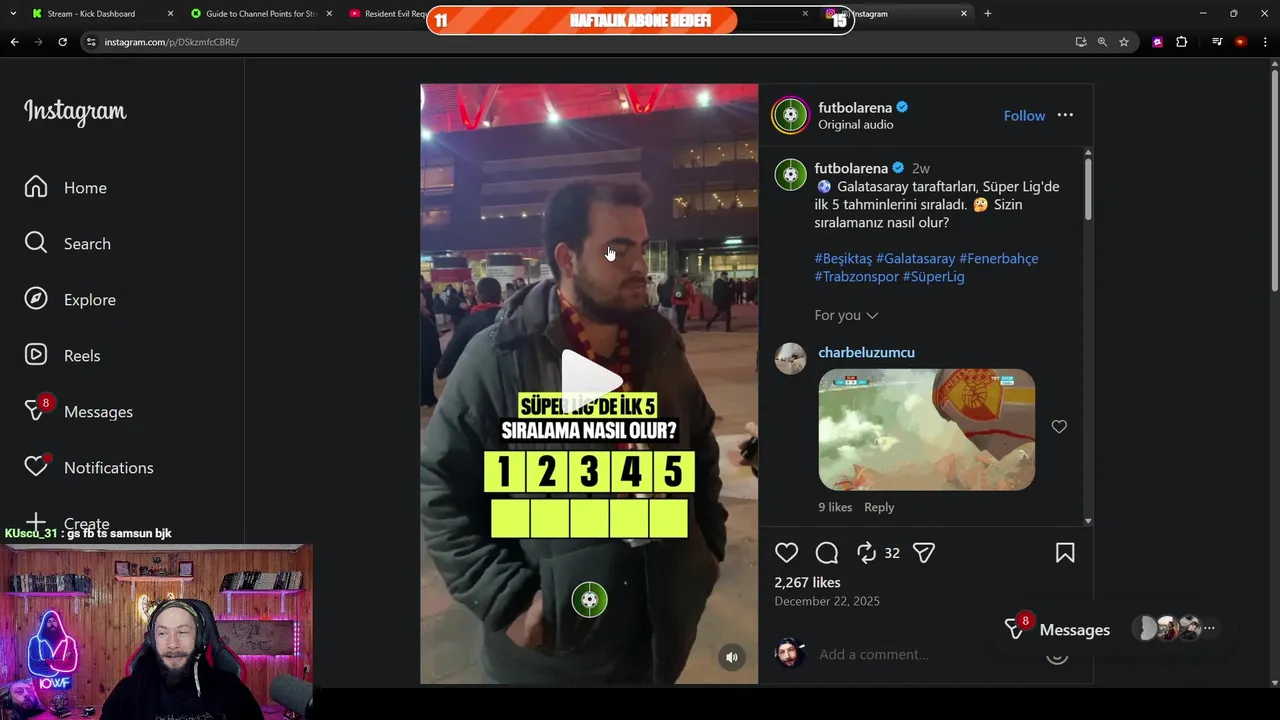Bookmark page with star icon
Screen dimensions: 1280x720
[x=1124, y=42]
